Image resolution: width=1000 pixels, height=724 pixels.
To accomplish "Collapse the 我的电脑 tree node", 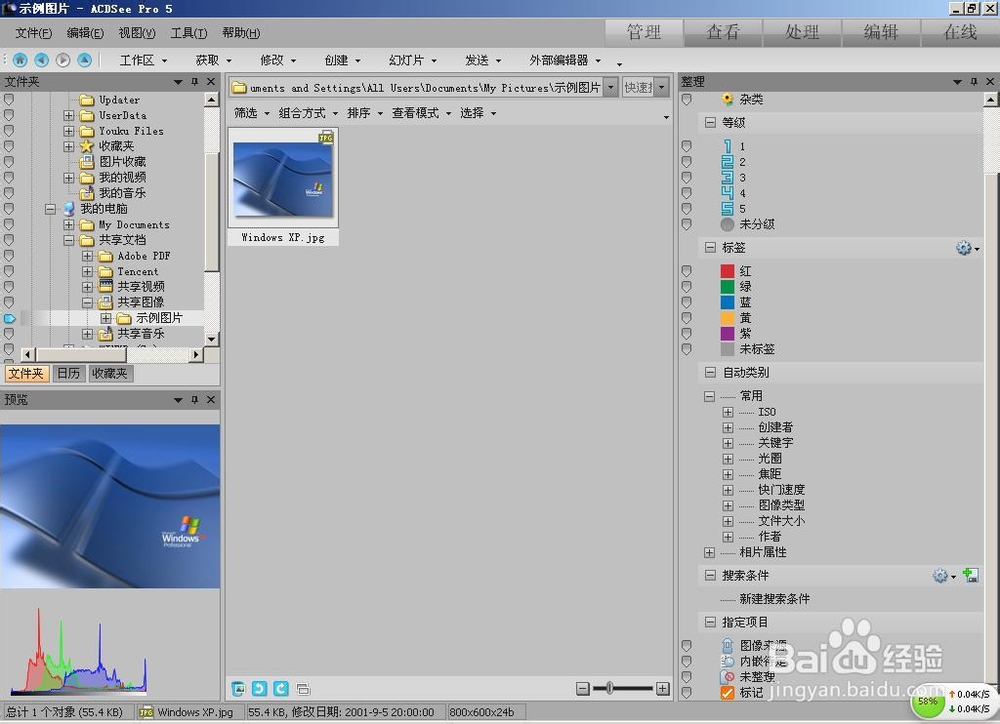I will click(x=50, y=209).
